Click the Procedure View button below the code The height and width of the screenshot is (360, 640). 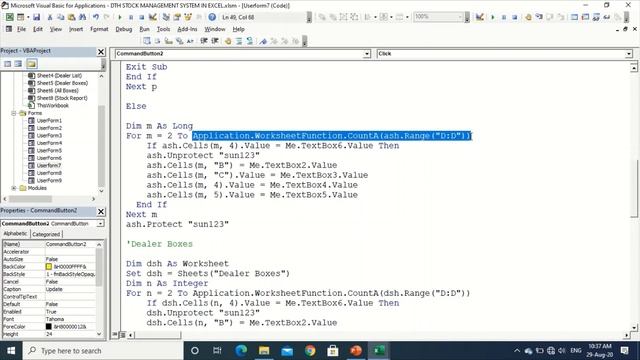115,335
